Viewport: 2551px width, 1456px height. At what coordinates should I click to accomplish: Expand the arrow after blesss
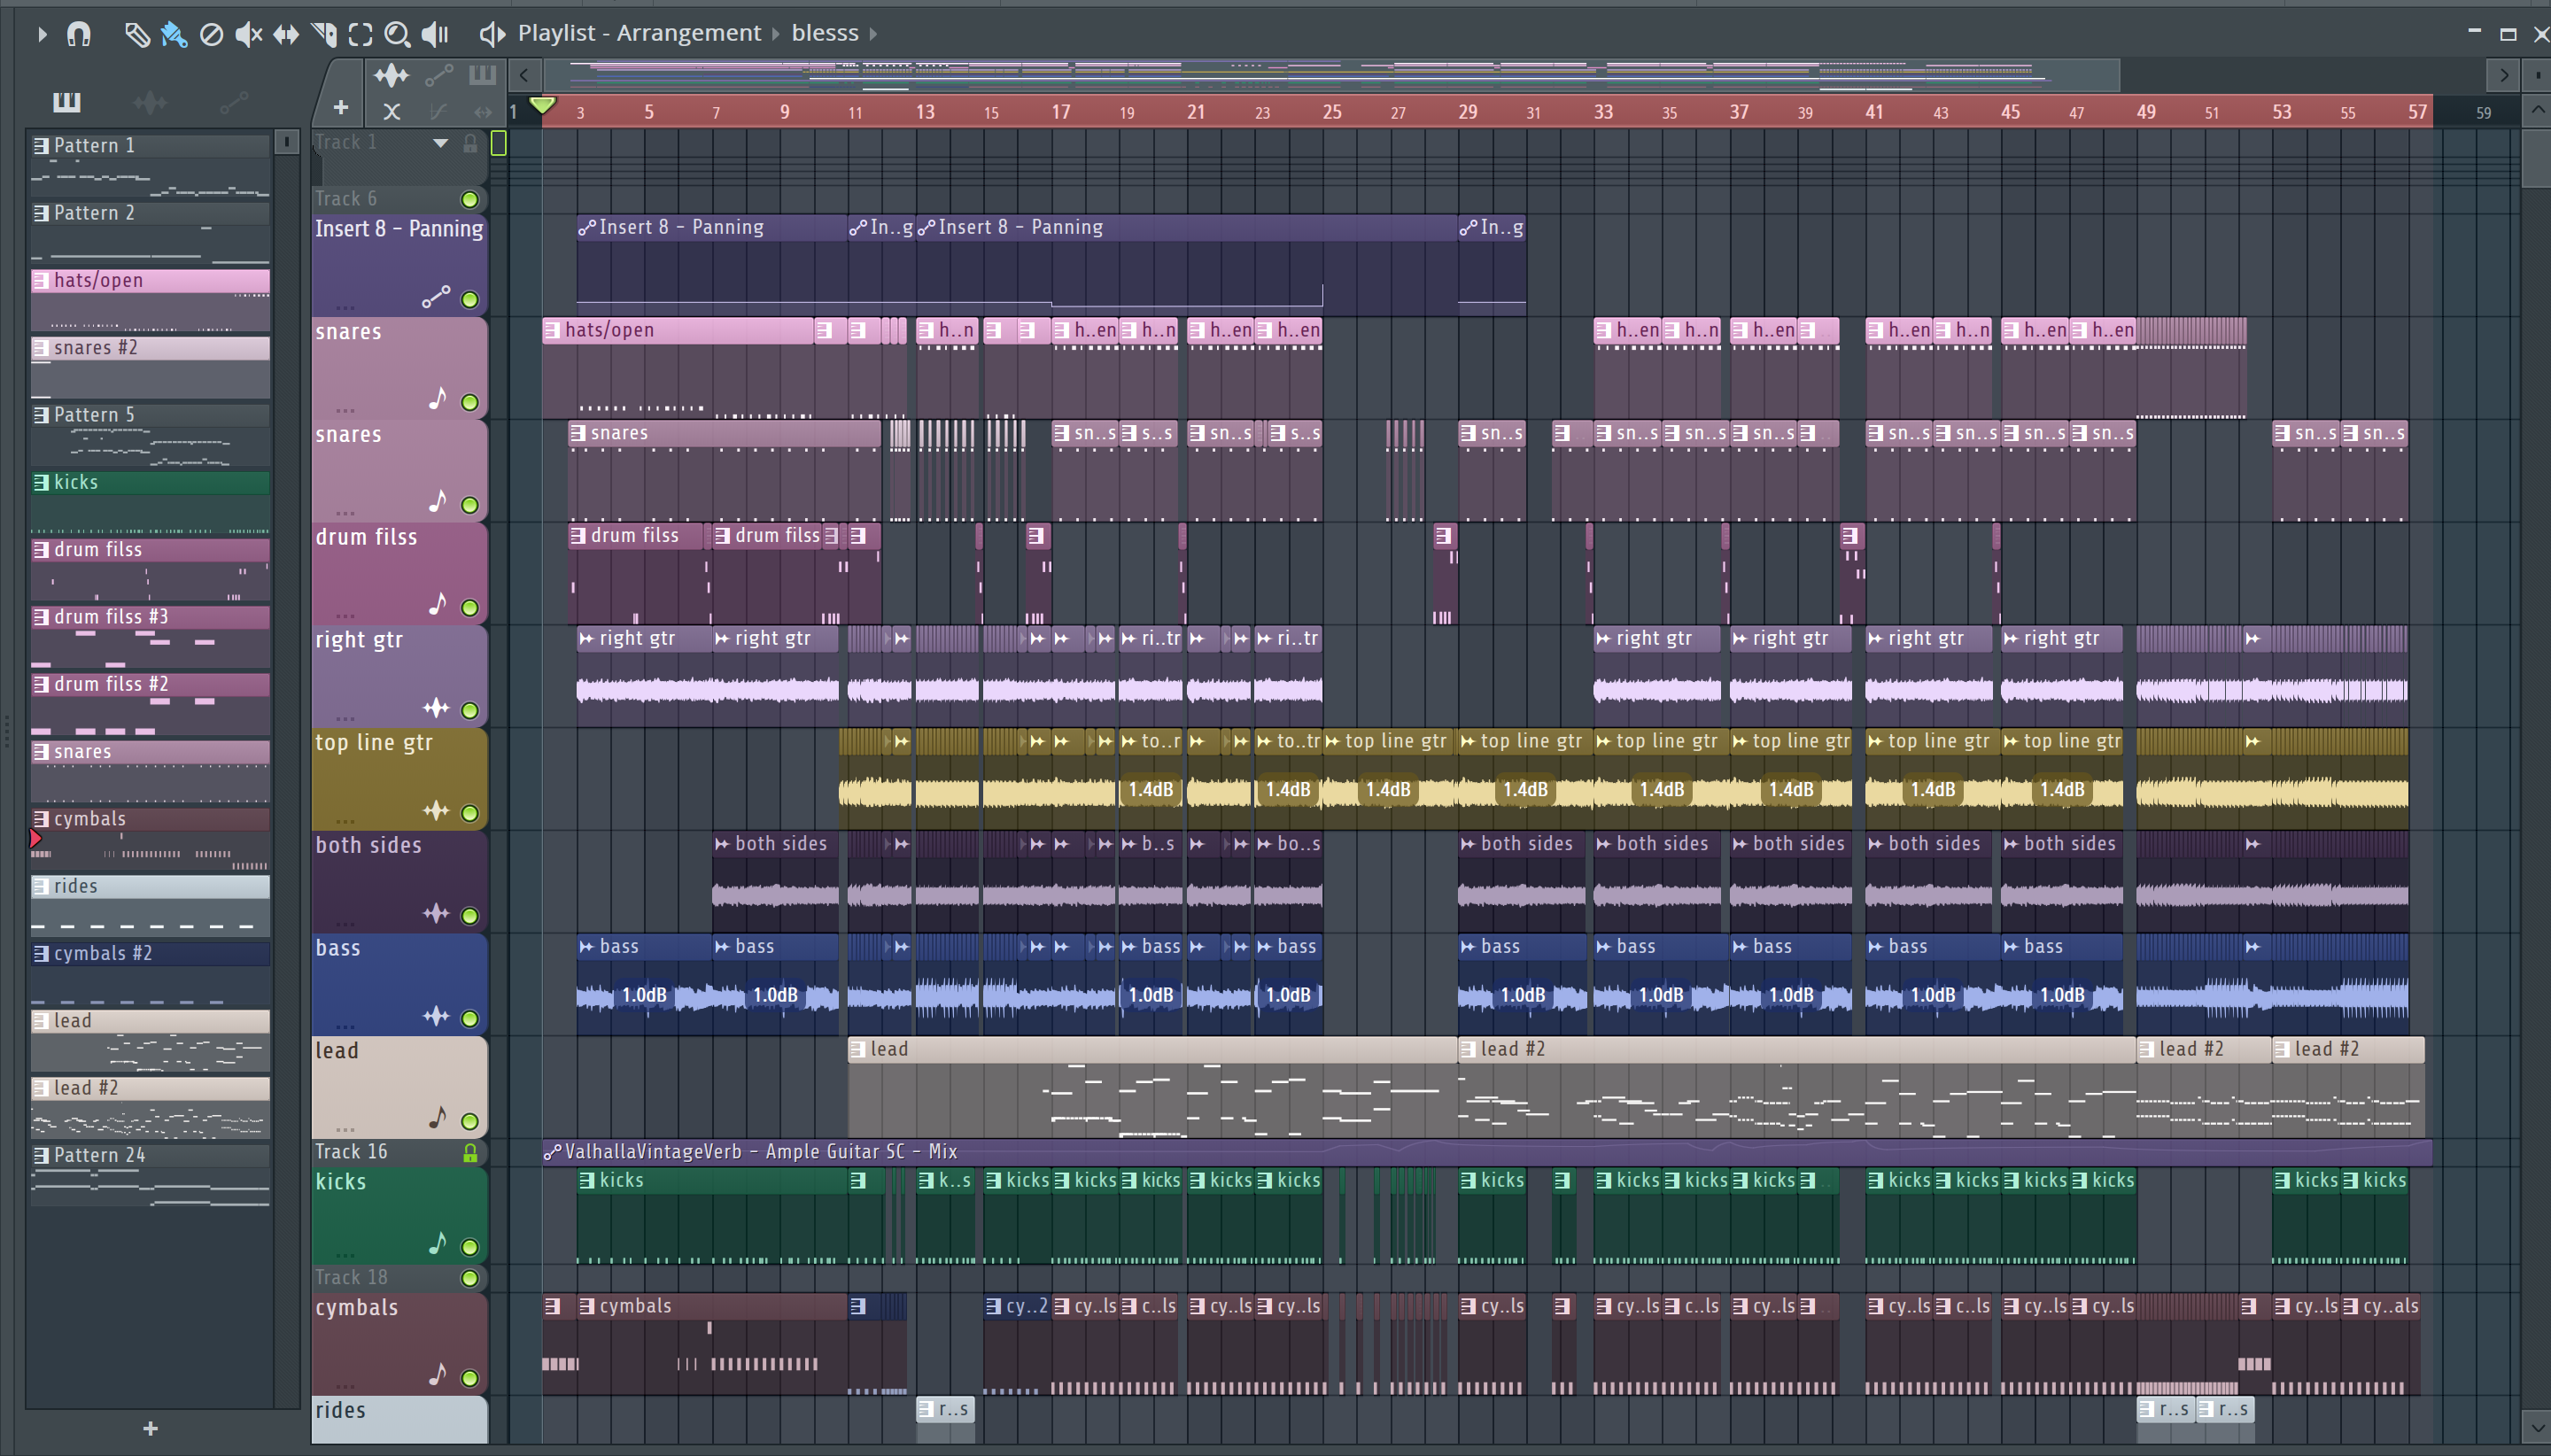tap(873, 34)
